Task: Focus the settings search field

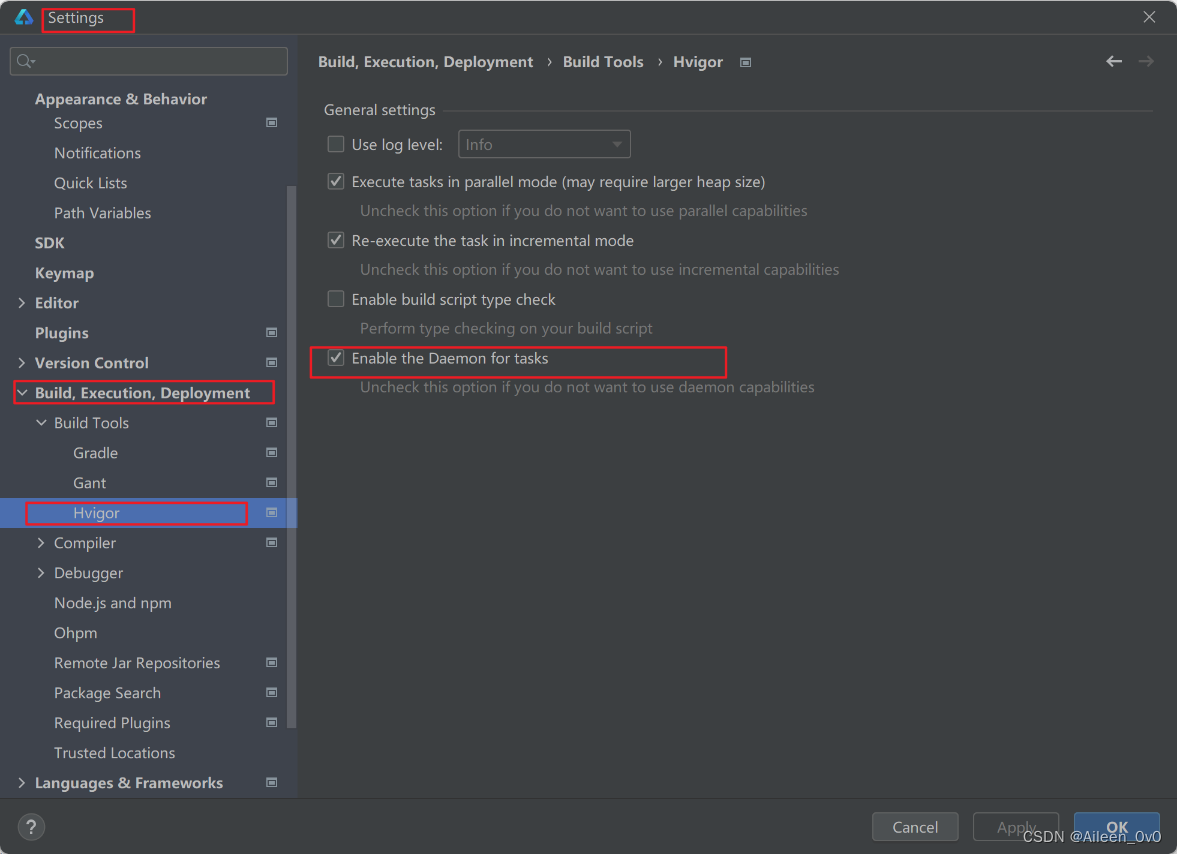Action: coord(149,61)
